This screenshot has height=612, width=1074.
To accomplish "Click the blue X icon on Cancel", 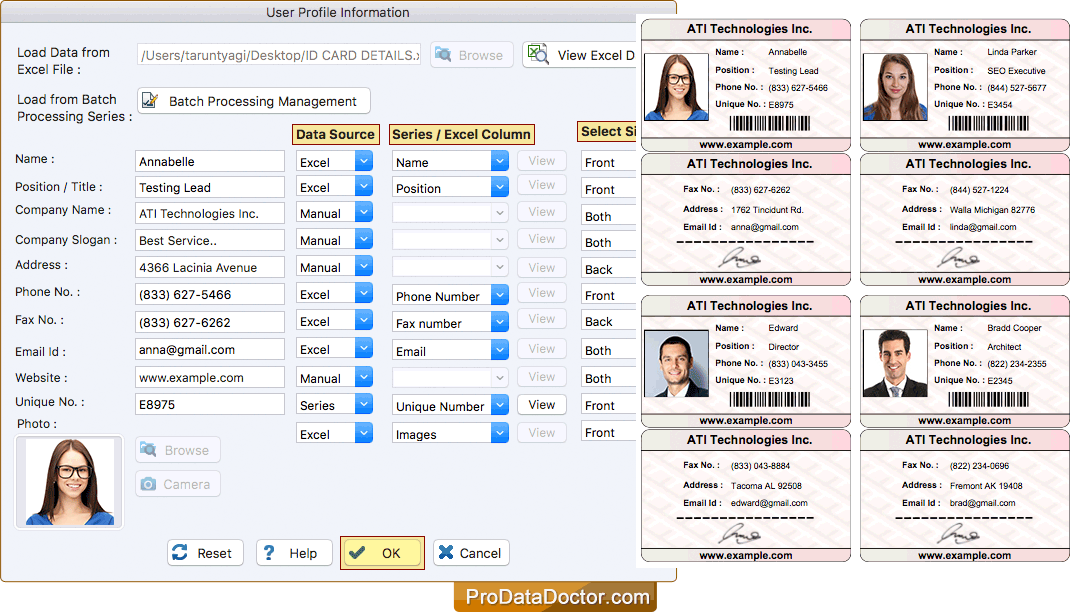I will pyautogui.click(x=446, y=552).
